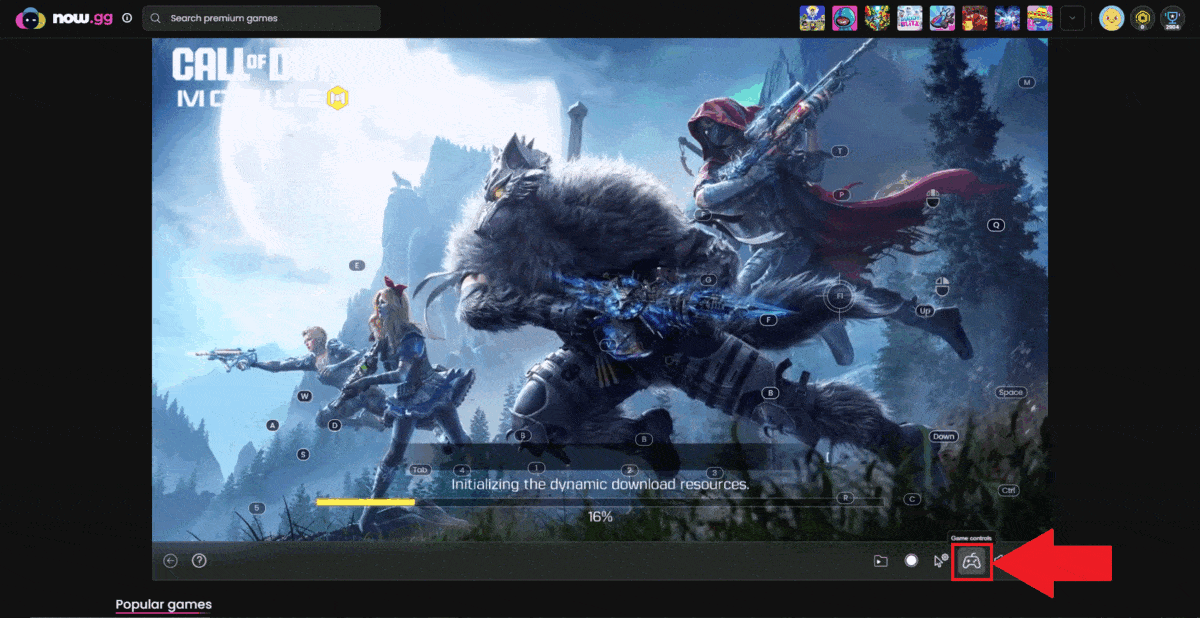Viewport: 1200px width, 618px height.
Task: Click the M key overlay
Action: 1026,82
